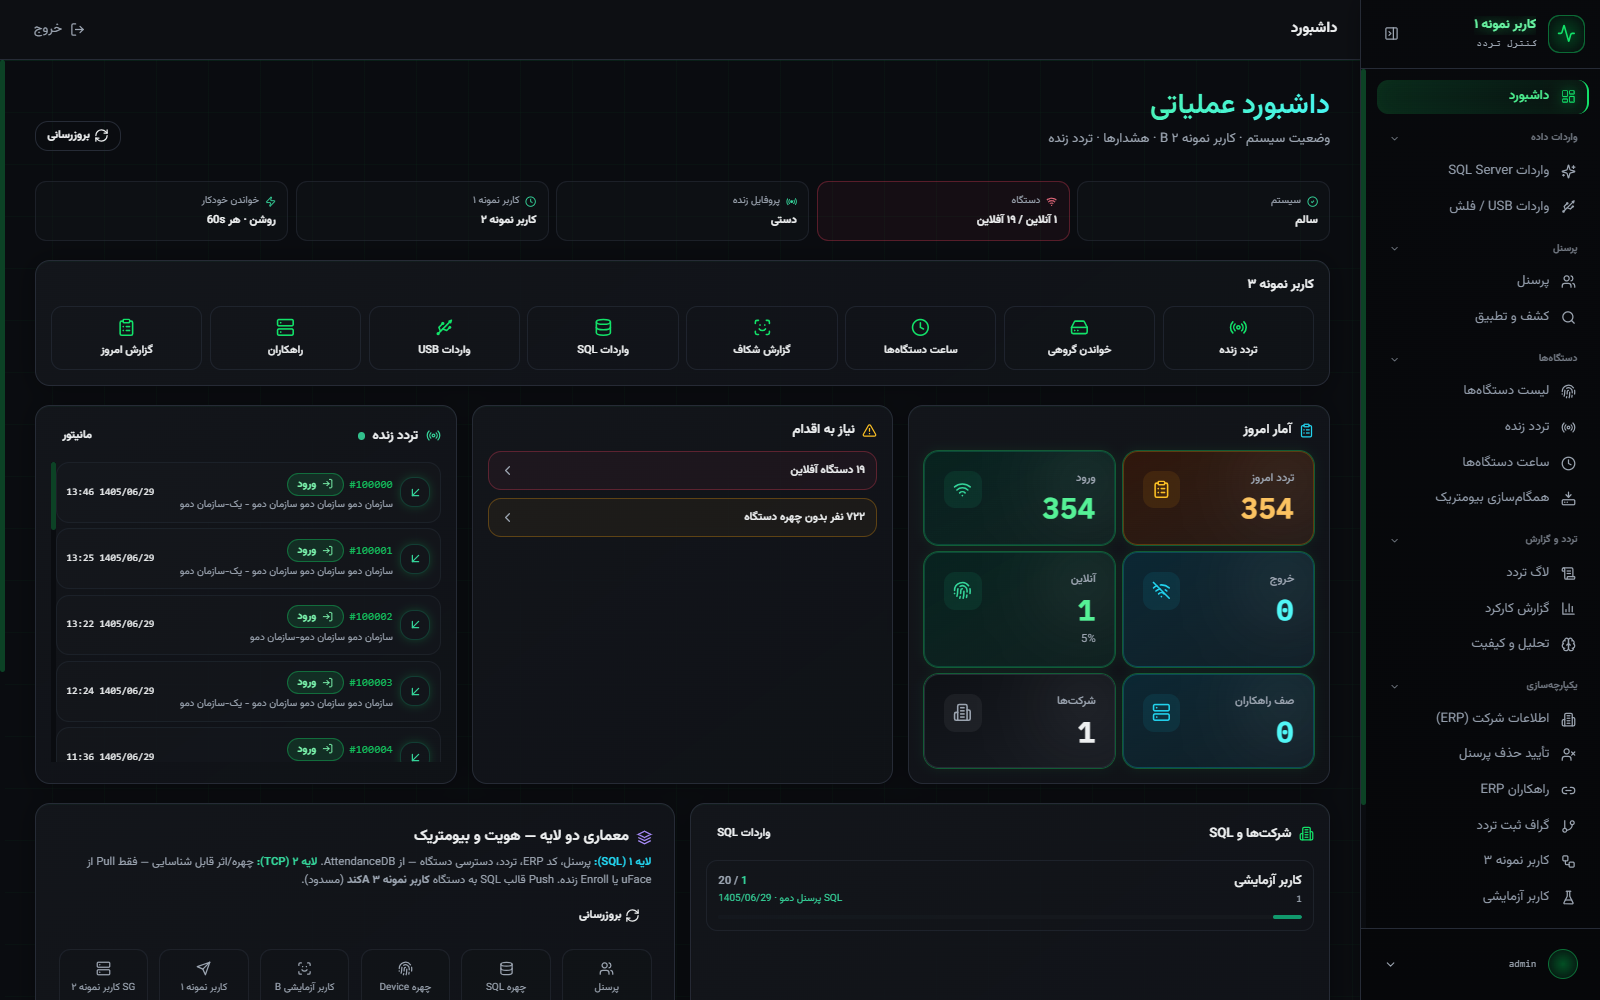Screen dimensions: 1600x1000
Task: Open لیست دستگاه‌ها in the sidebar
Action: (x=1482, y=390)
